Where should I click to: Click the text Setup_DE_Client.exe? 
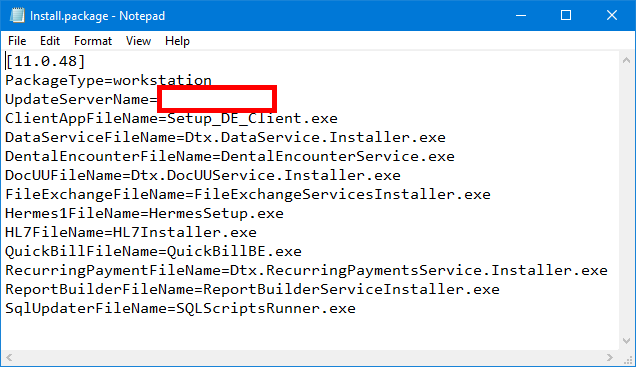tap(252, 118)
